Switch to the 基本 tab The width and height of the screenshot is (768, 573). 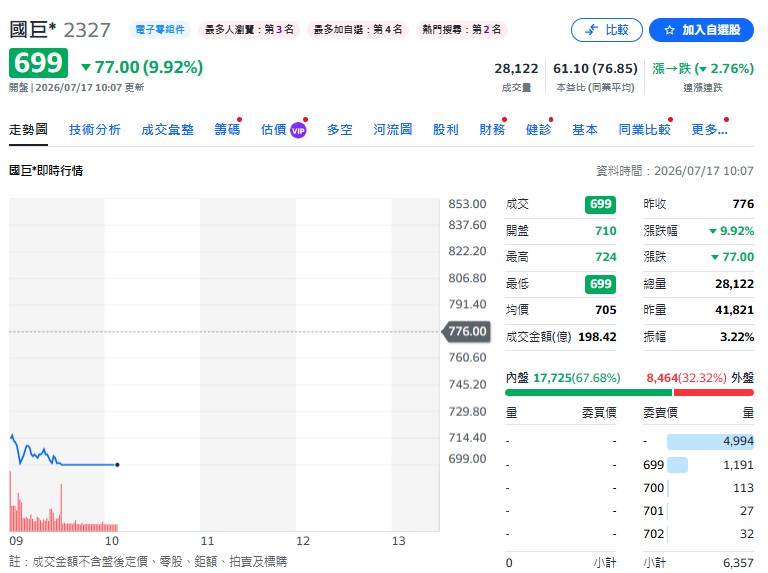[x=585, y=129]
